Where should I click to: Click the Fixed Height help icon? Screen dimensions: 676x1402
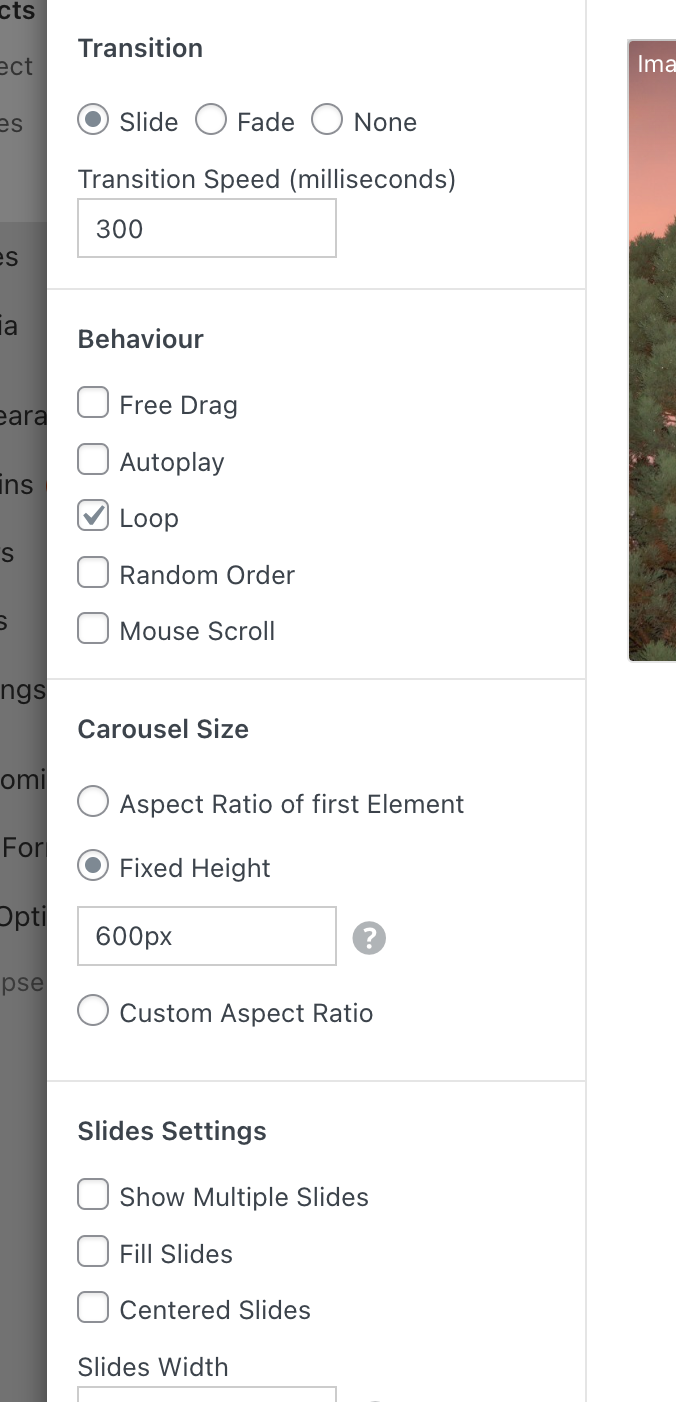point(369,938)
